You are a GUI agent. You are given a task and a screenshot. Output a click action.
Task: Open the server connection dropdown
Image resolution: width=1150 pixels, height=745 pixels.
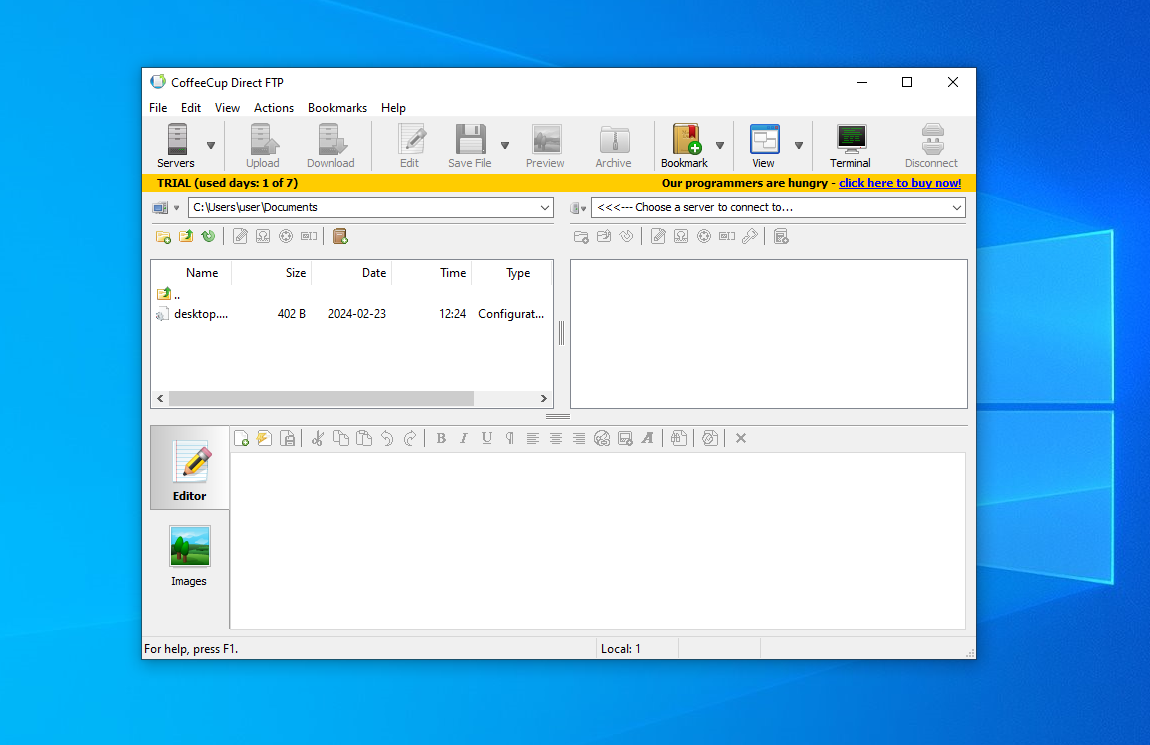point(957,207)
